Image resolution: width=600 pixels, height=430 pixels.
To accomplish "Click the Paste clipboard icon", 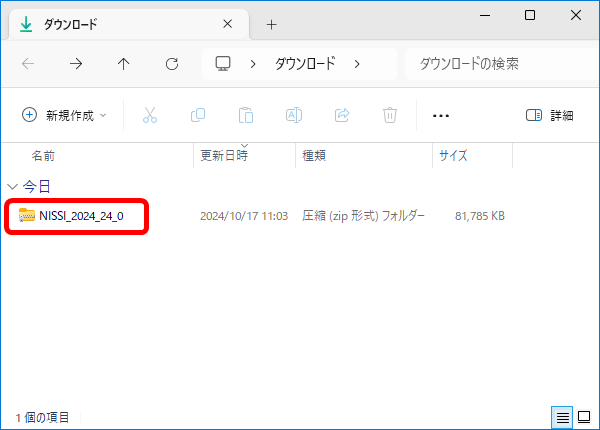I will click(246, 115).
